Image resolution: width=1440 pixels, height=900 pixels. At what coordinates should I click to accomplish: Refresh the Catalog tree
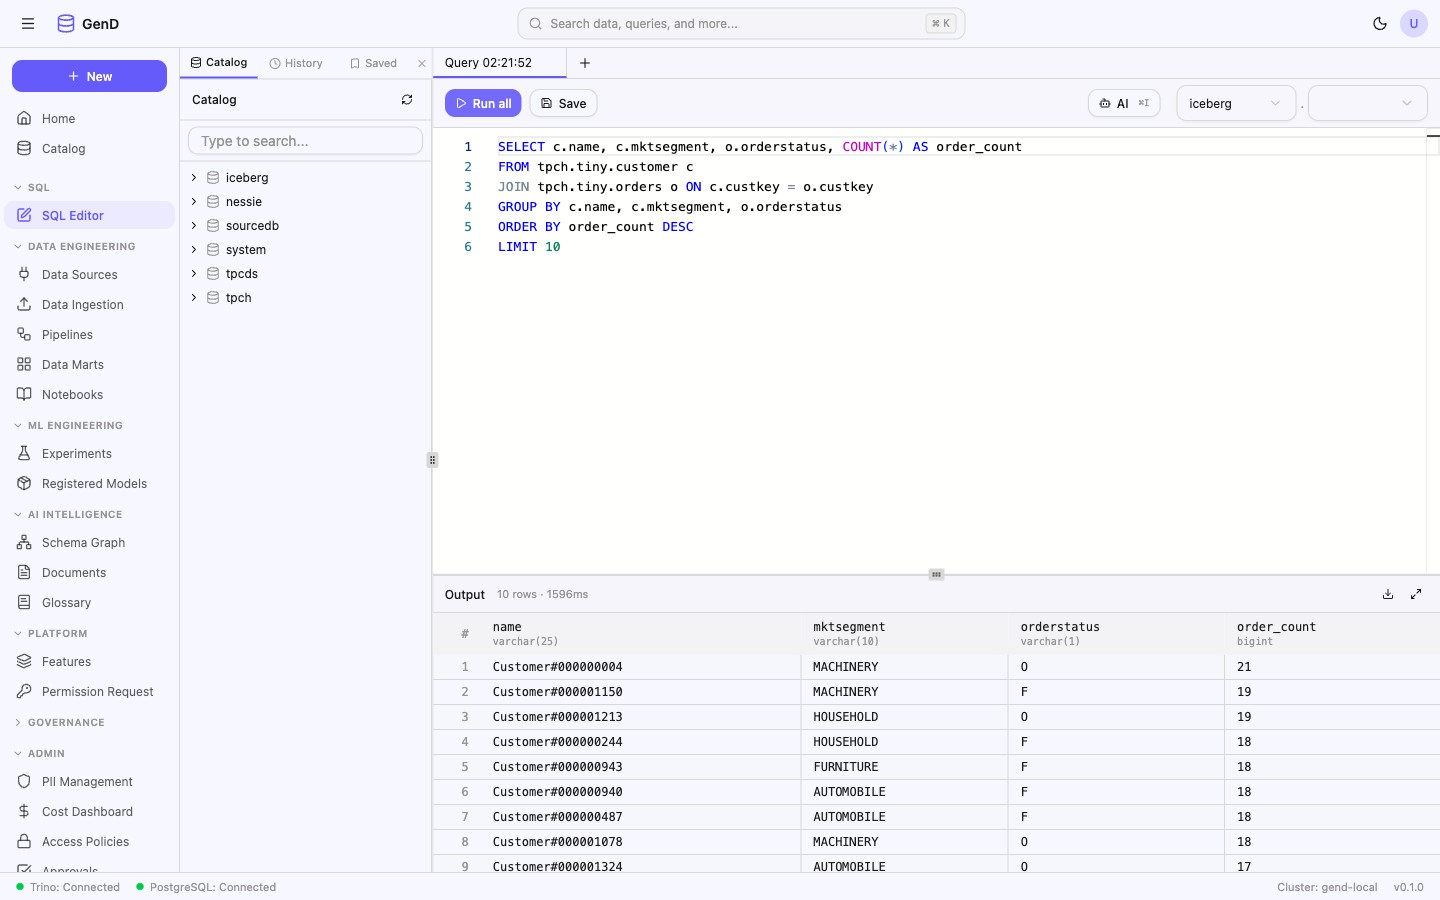coord(407,100)
